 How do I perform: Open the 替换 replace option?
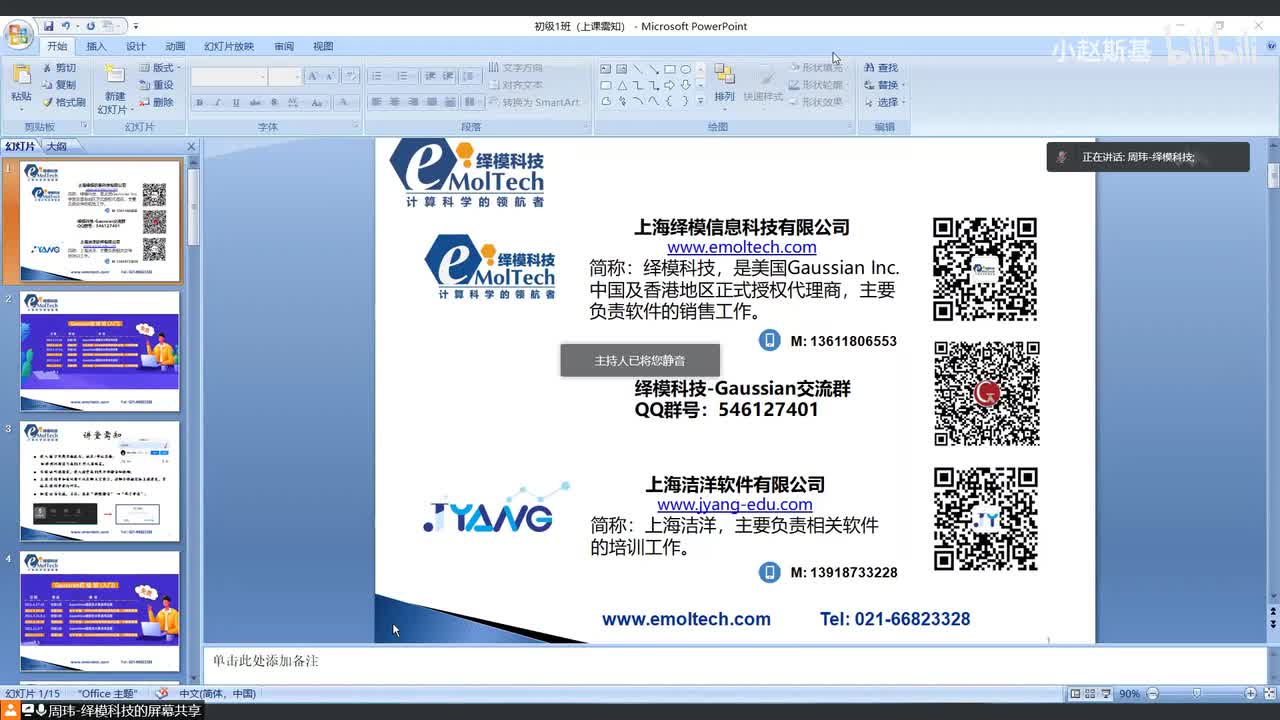883,85
